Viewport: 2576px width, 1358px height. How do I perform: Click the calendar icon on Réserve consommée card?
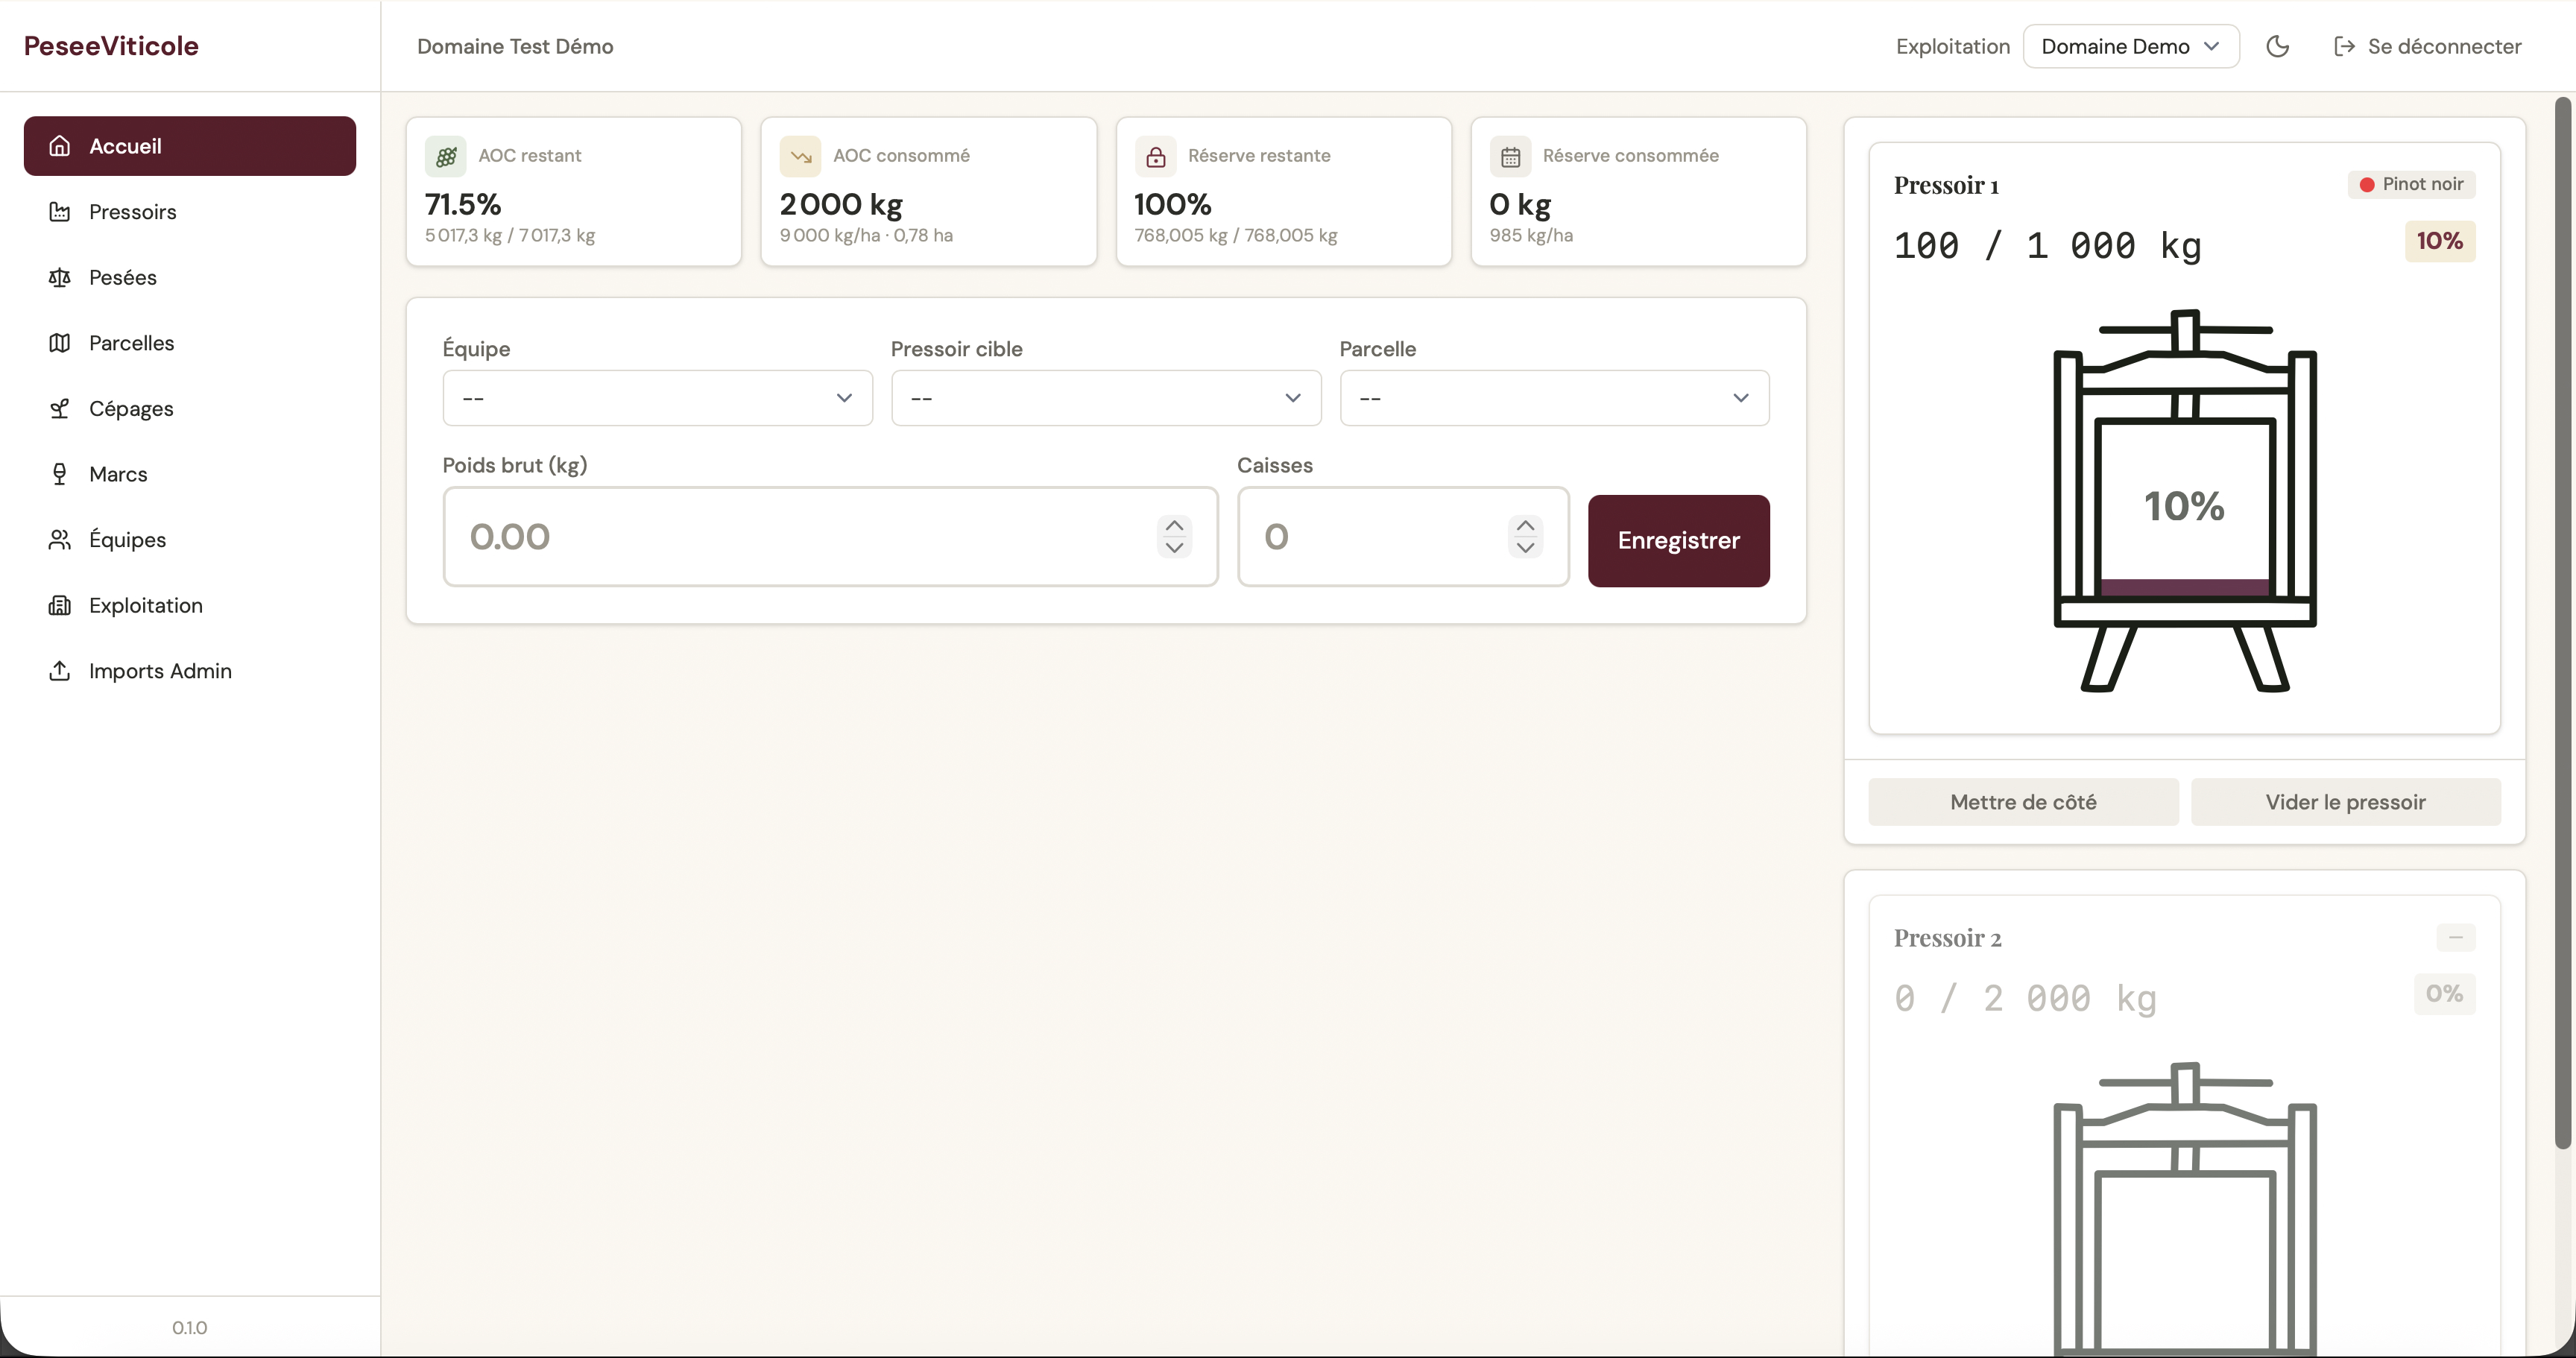click(1510, 156)
